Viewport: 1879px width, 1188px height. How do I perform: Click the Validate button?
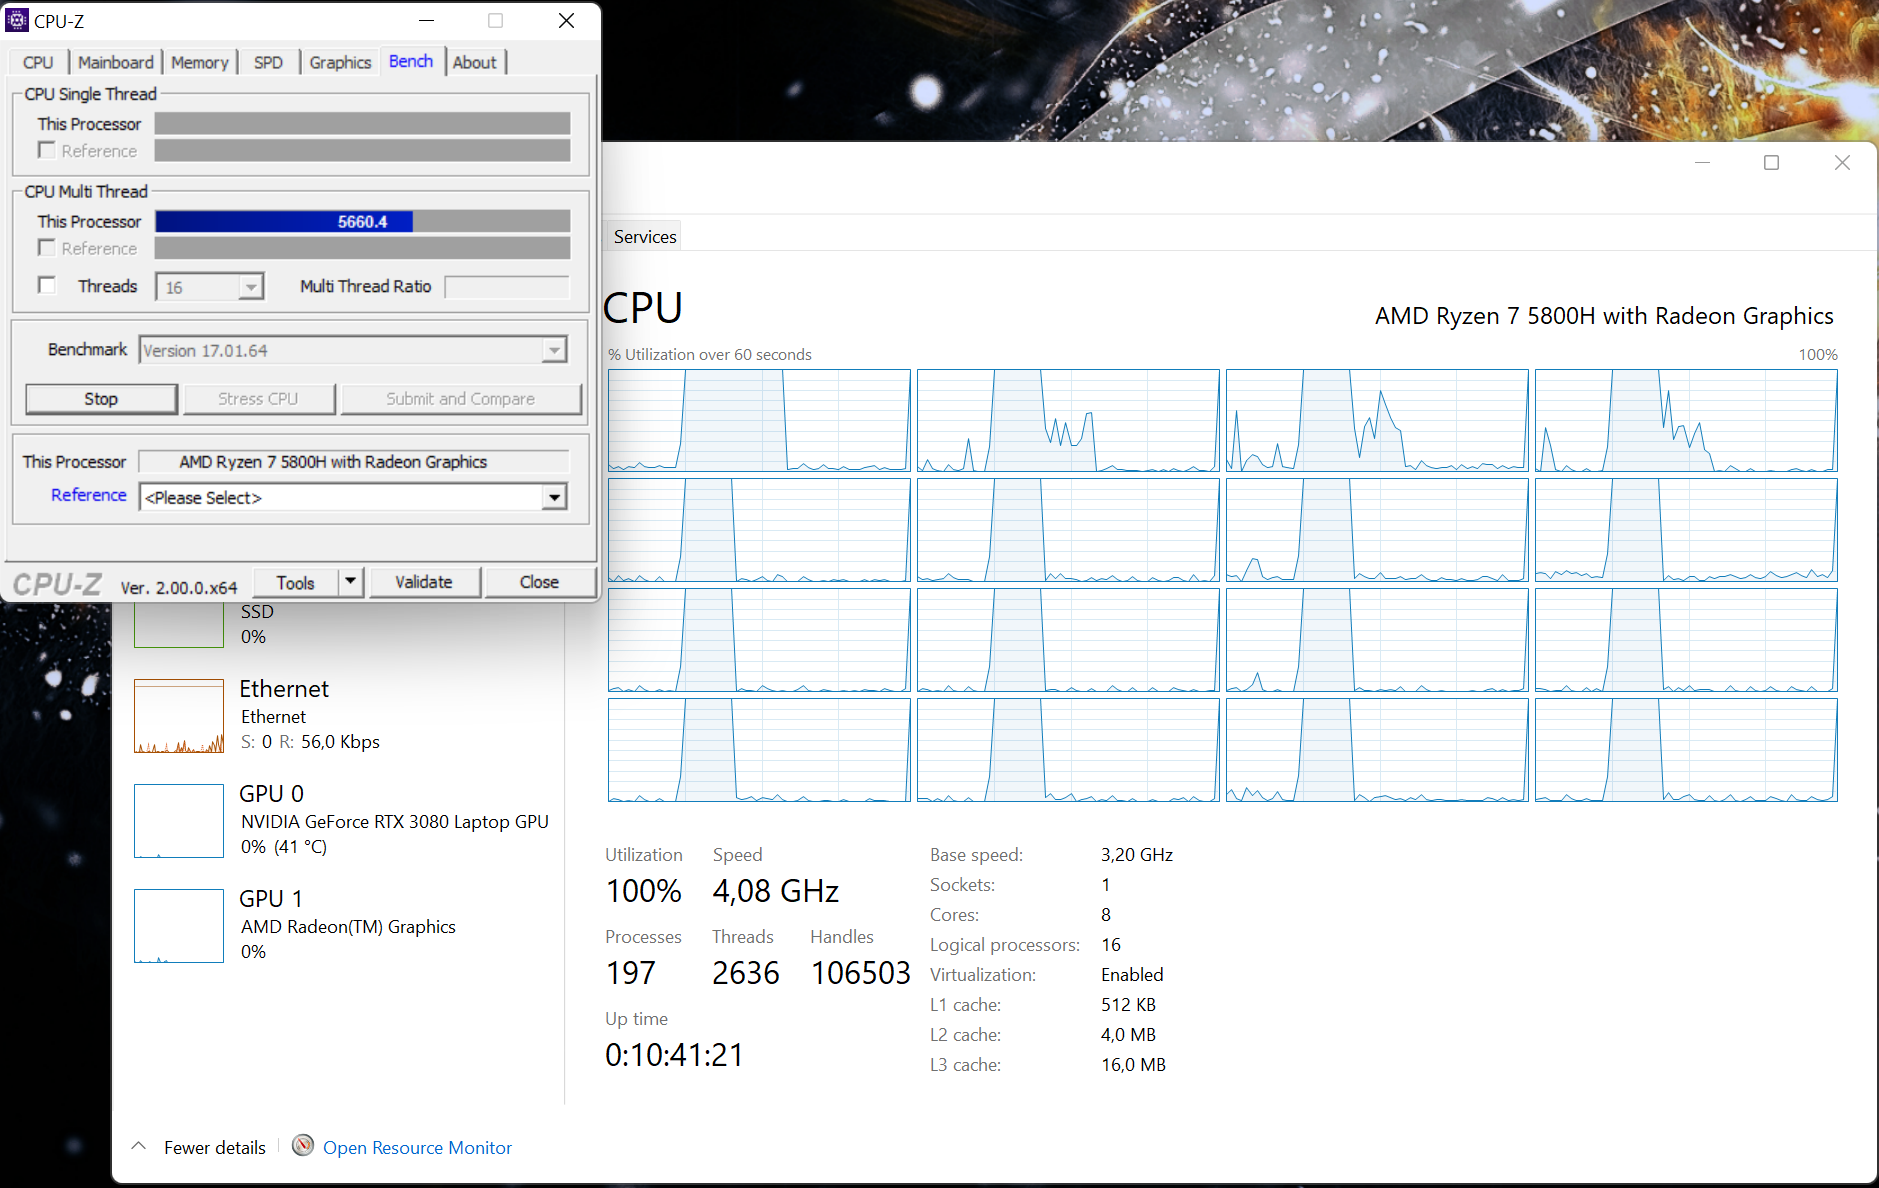coord(424,582)
